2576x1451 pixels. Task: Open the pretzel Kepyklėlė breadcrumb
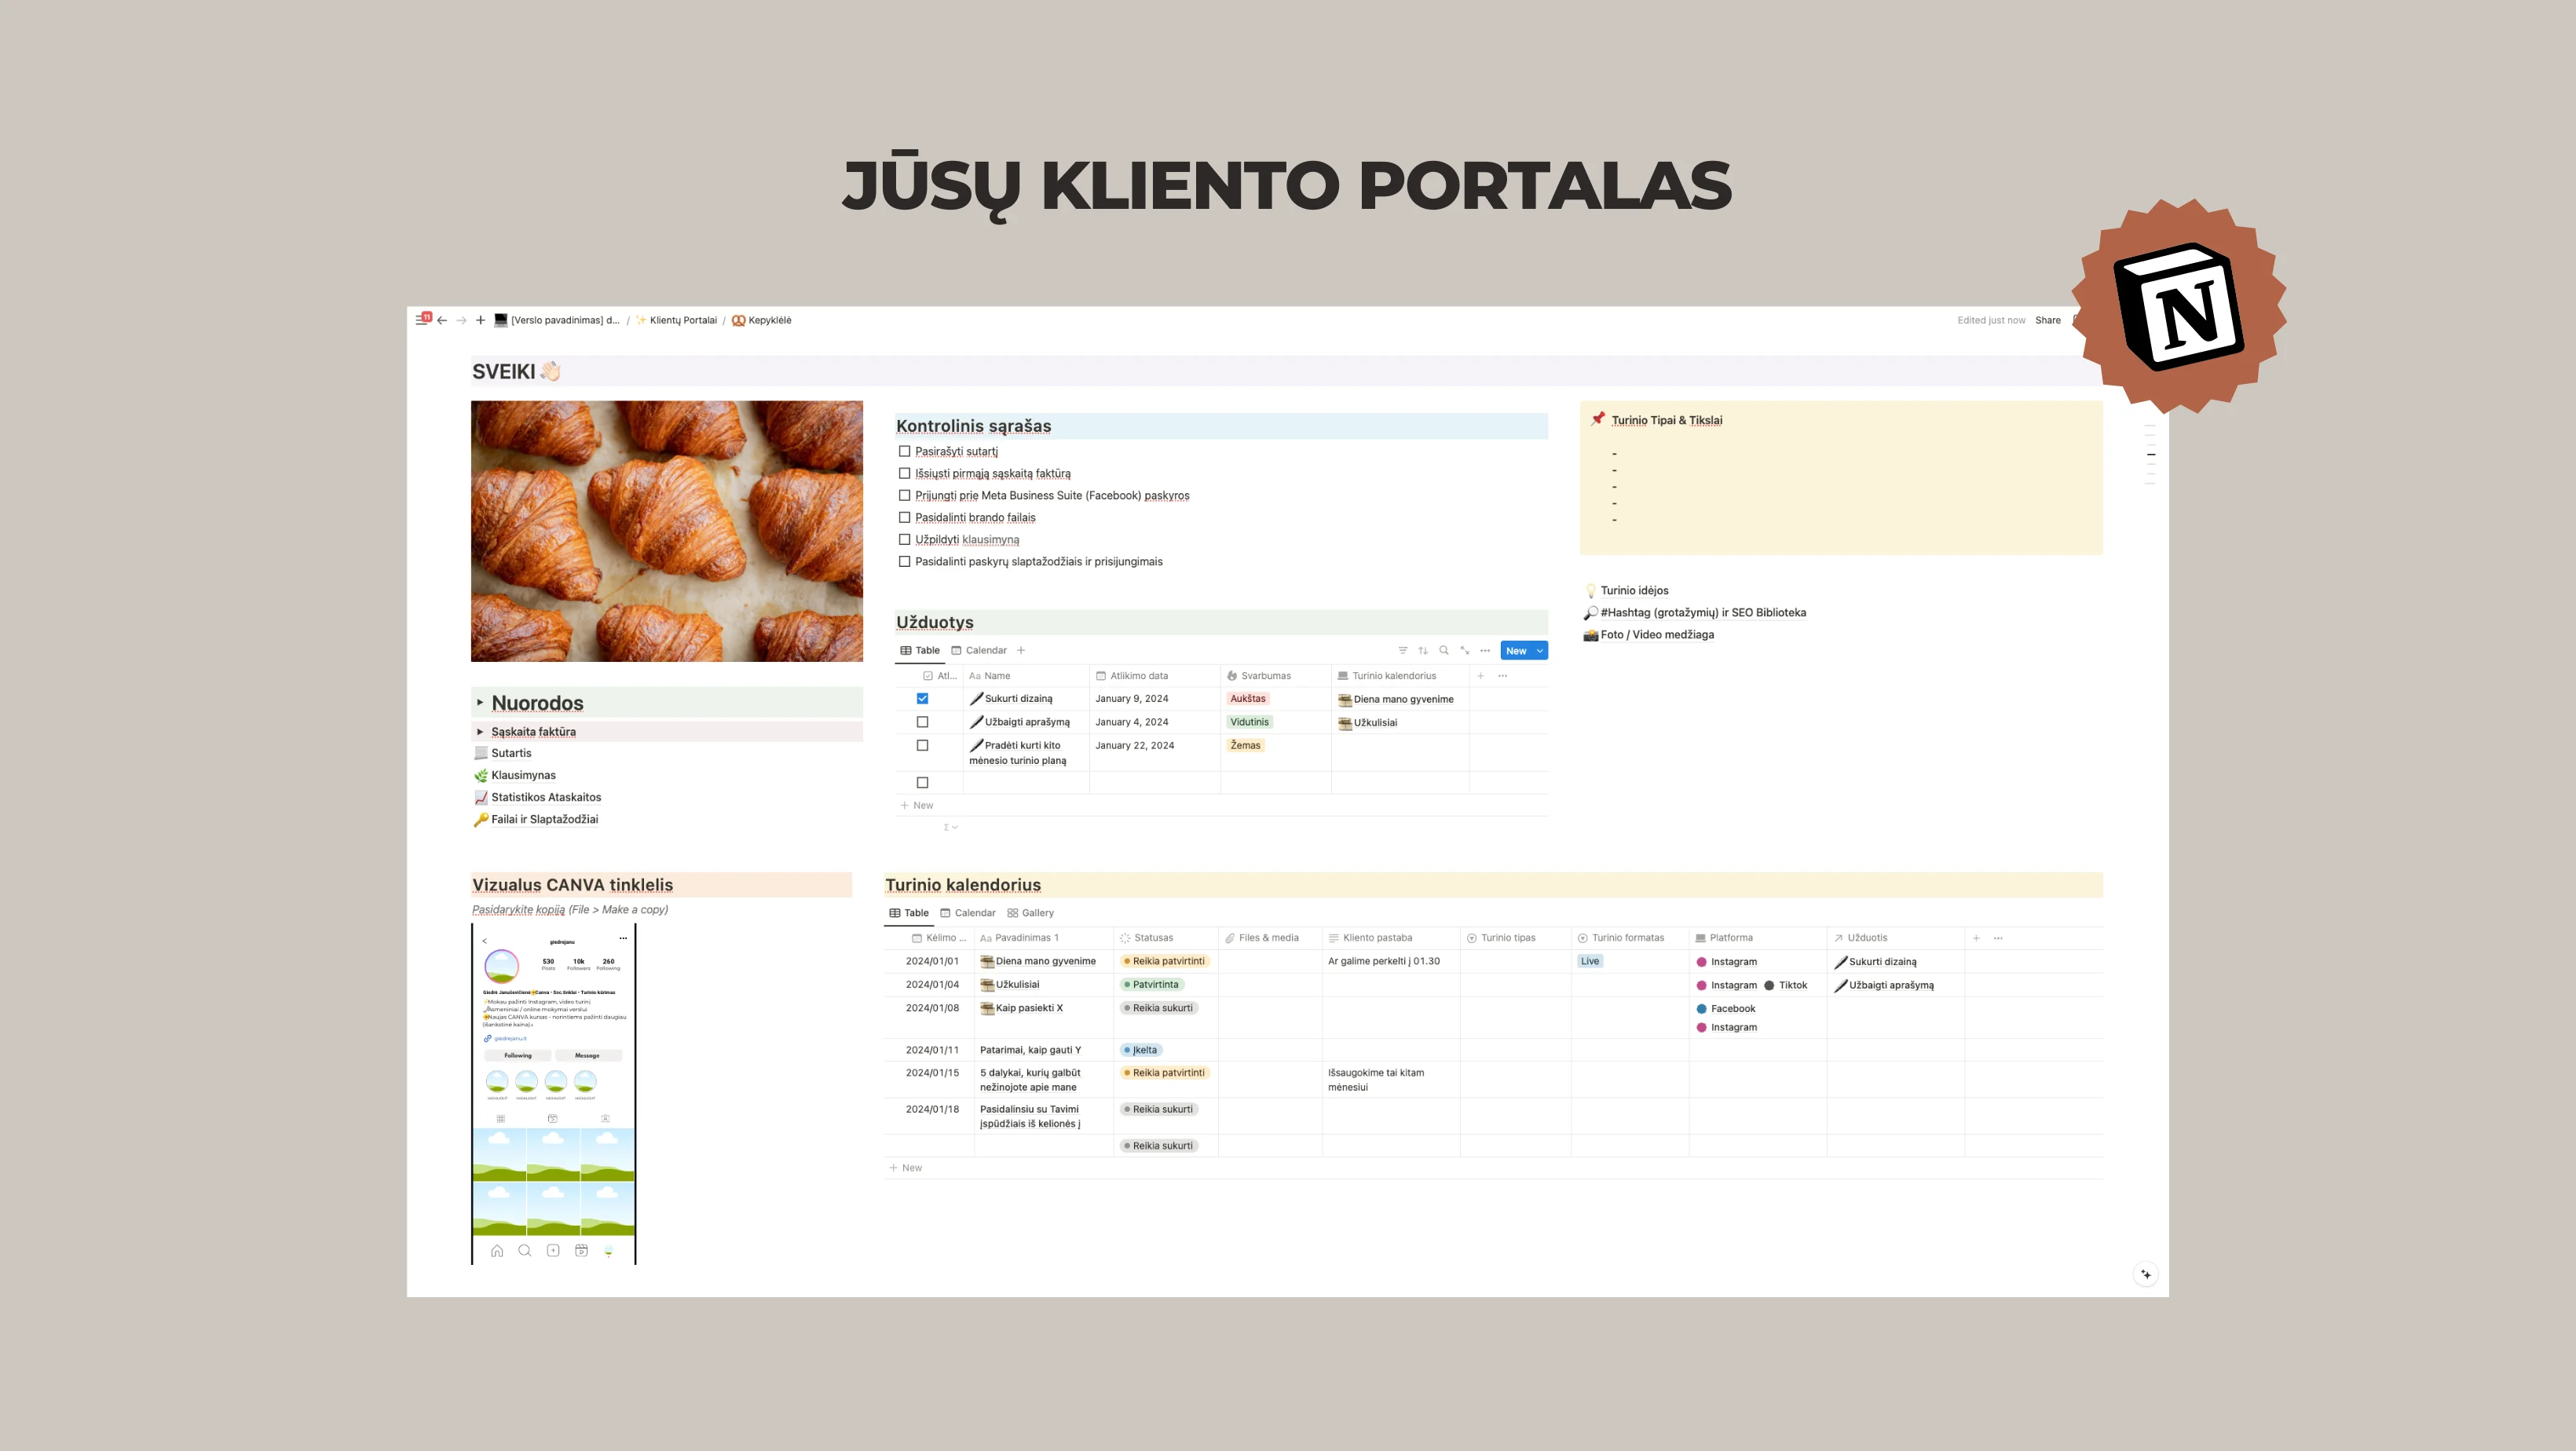point(762,321)
